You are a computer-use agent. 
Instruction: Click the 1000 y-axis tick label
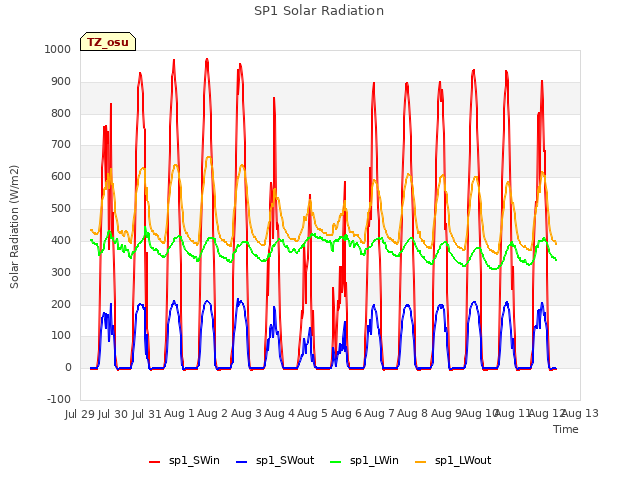tap(58, 49)
